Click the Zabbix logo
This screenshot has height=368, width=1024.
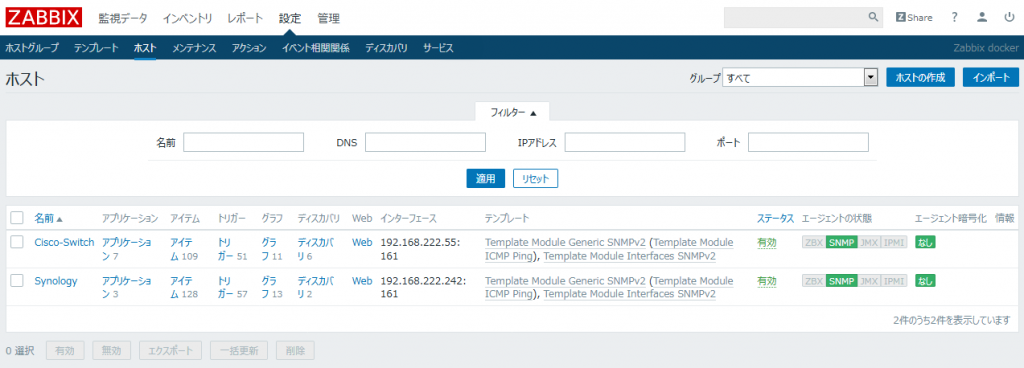click(x=44, y=18)
